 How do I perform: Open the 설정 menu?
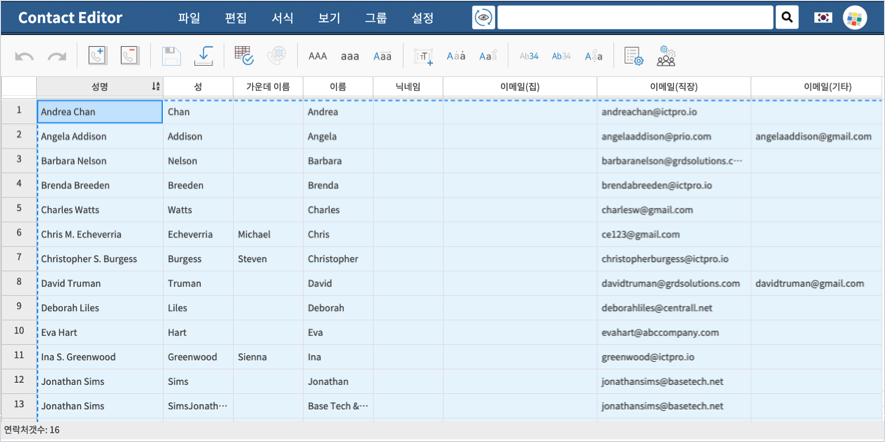point(423,17)
